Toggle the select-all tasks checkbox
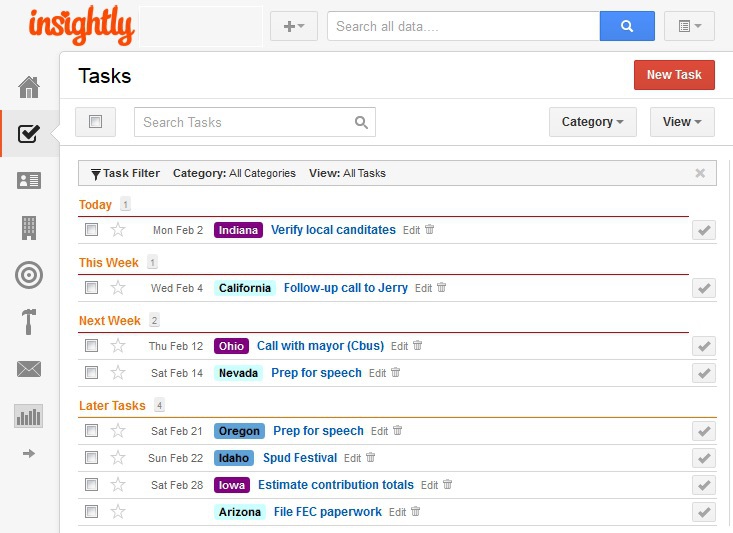The height and width of the screenshot is (533, 733). click(x=96, y=122)
